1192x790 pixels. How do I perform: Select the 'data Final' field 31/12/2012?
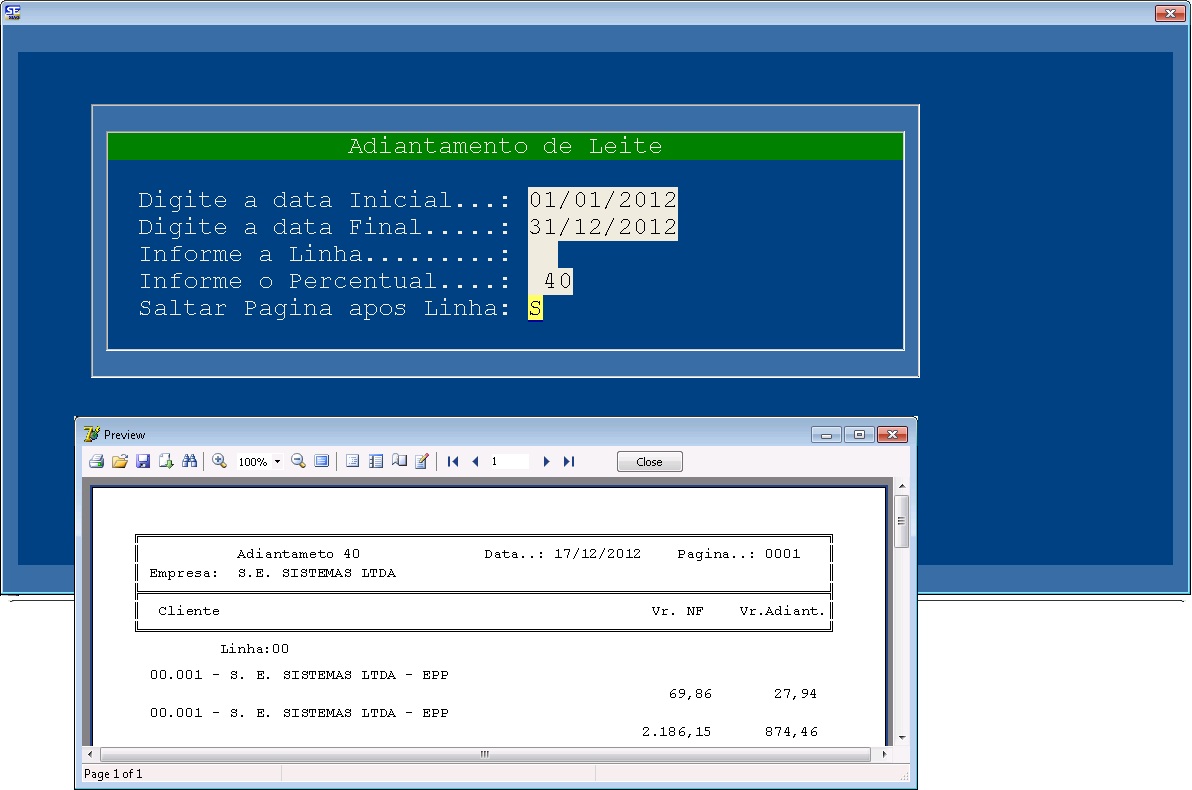coord(602,227)
